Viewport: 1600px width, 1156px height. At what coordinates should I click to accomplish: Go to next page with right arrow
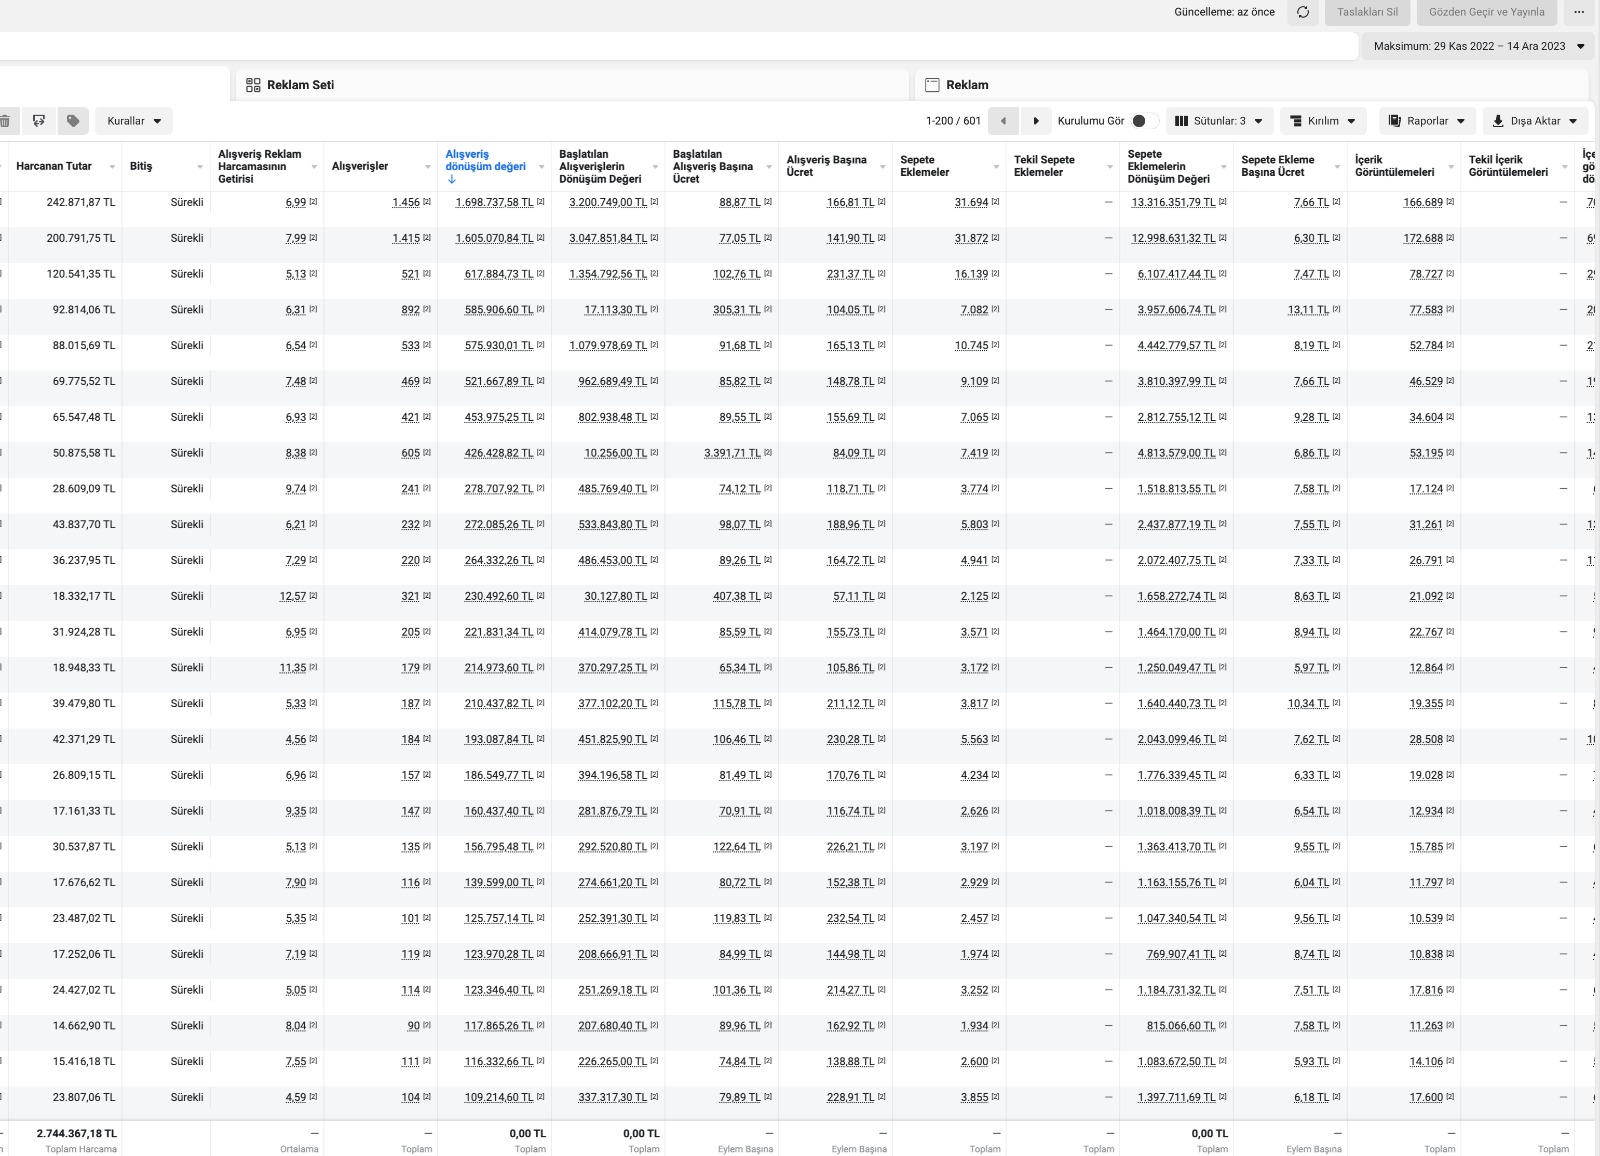1036,121
